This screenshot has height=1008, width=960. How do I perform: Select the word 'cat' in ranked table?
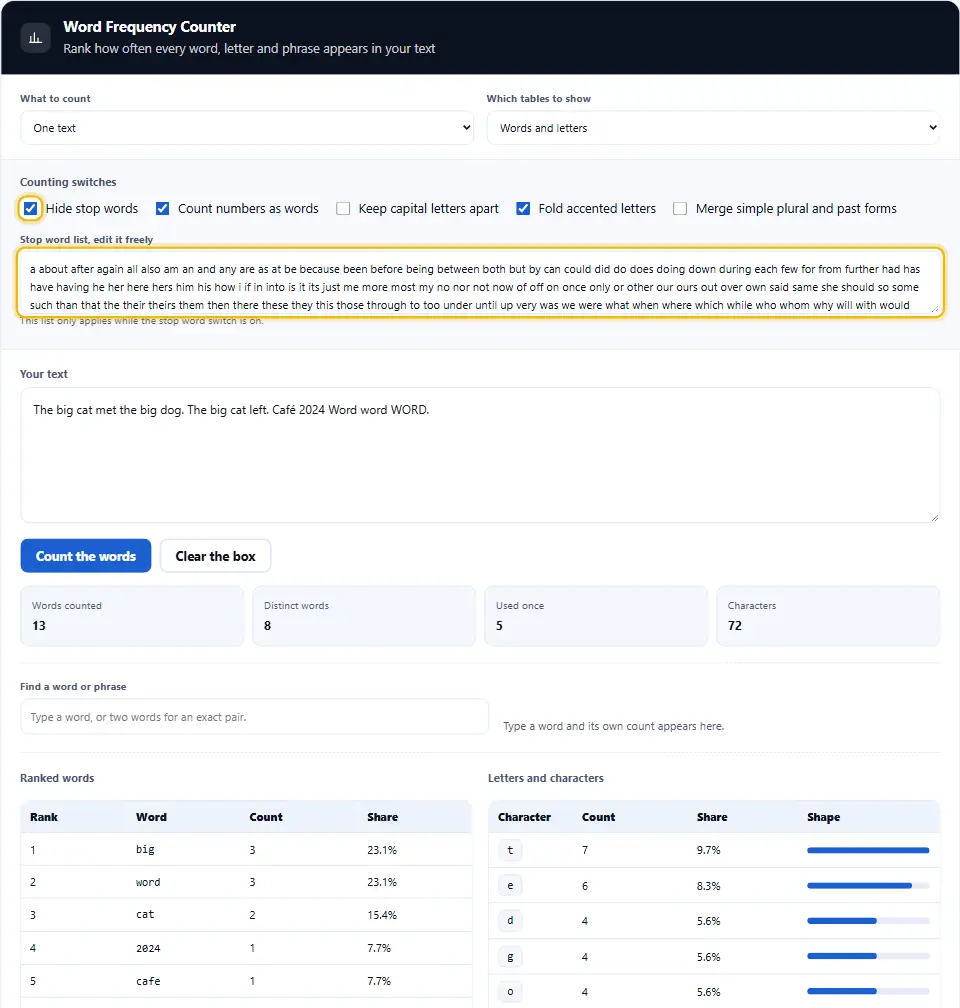145,915
